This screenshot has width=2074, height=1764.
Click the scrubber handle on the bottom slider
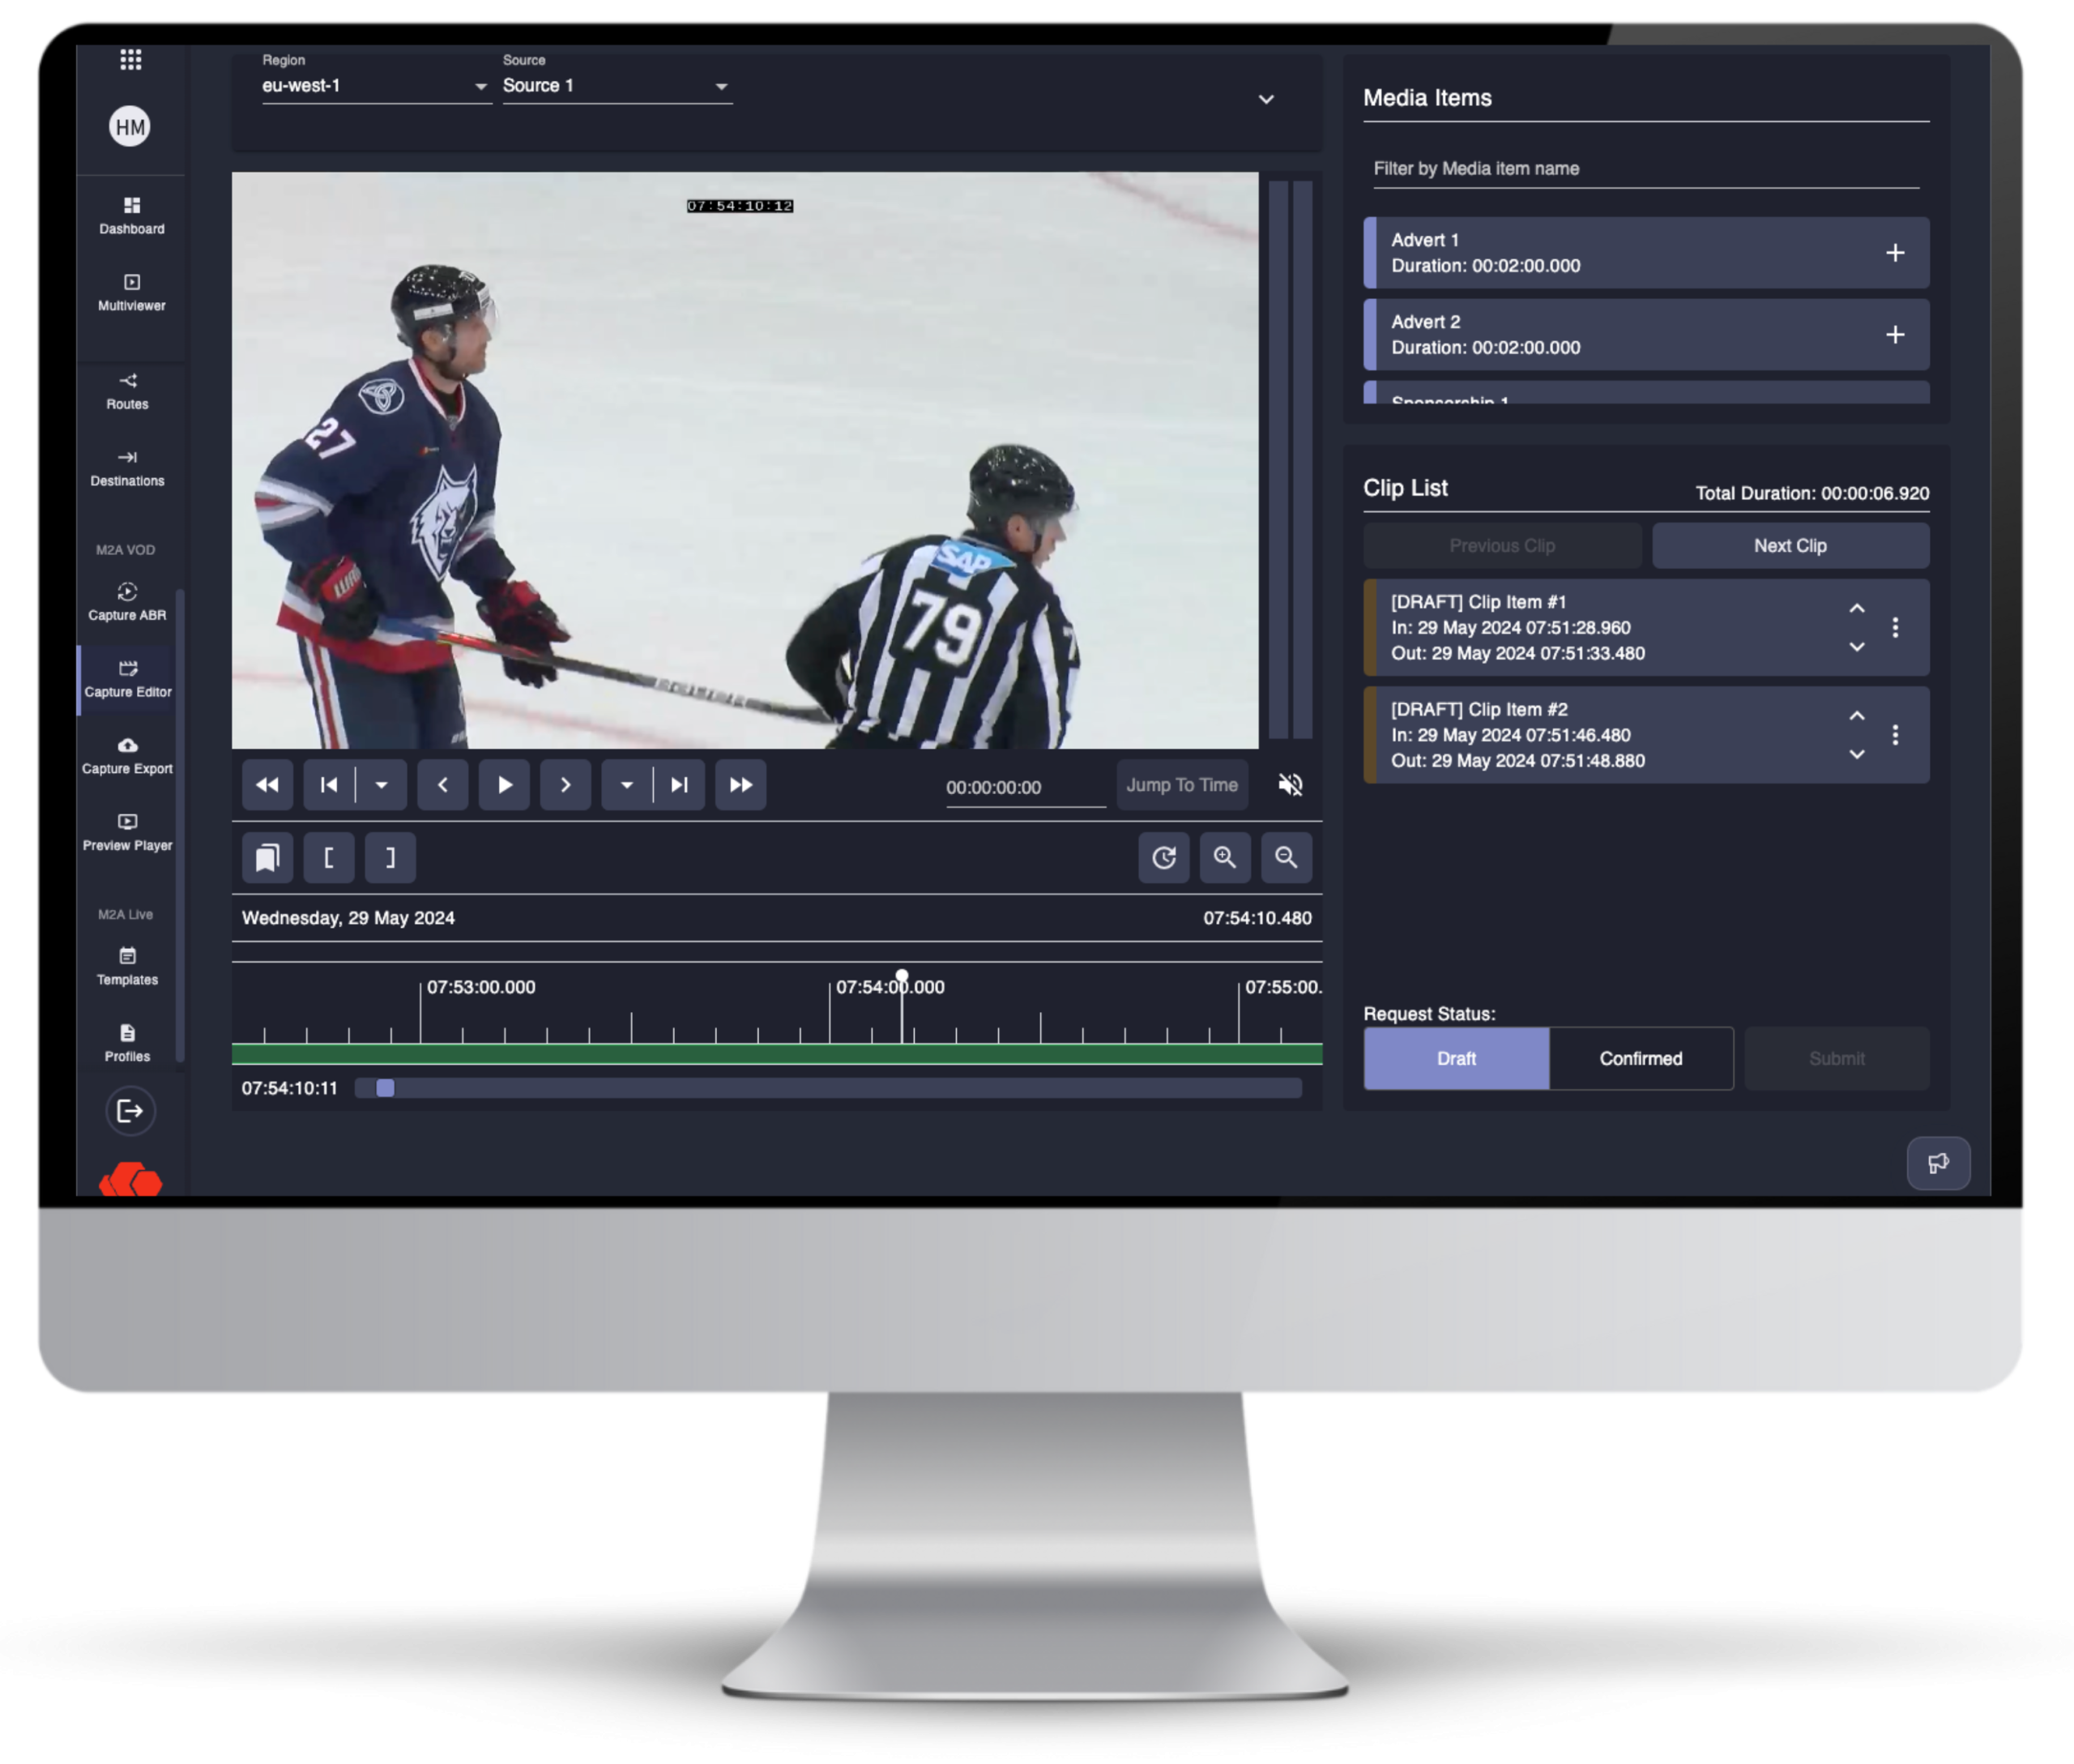pyautogui.click(x=385, y=1088)
